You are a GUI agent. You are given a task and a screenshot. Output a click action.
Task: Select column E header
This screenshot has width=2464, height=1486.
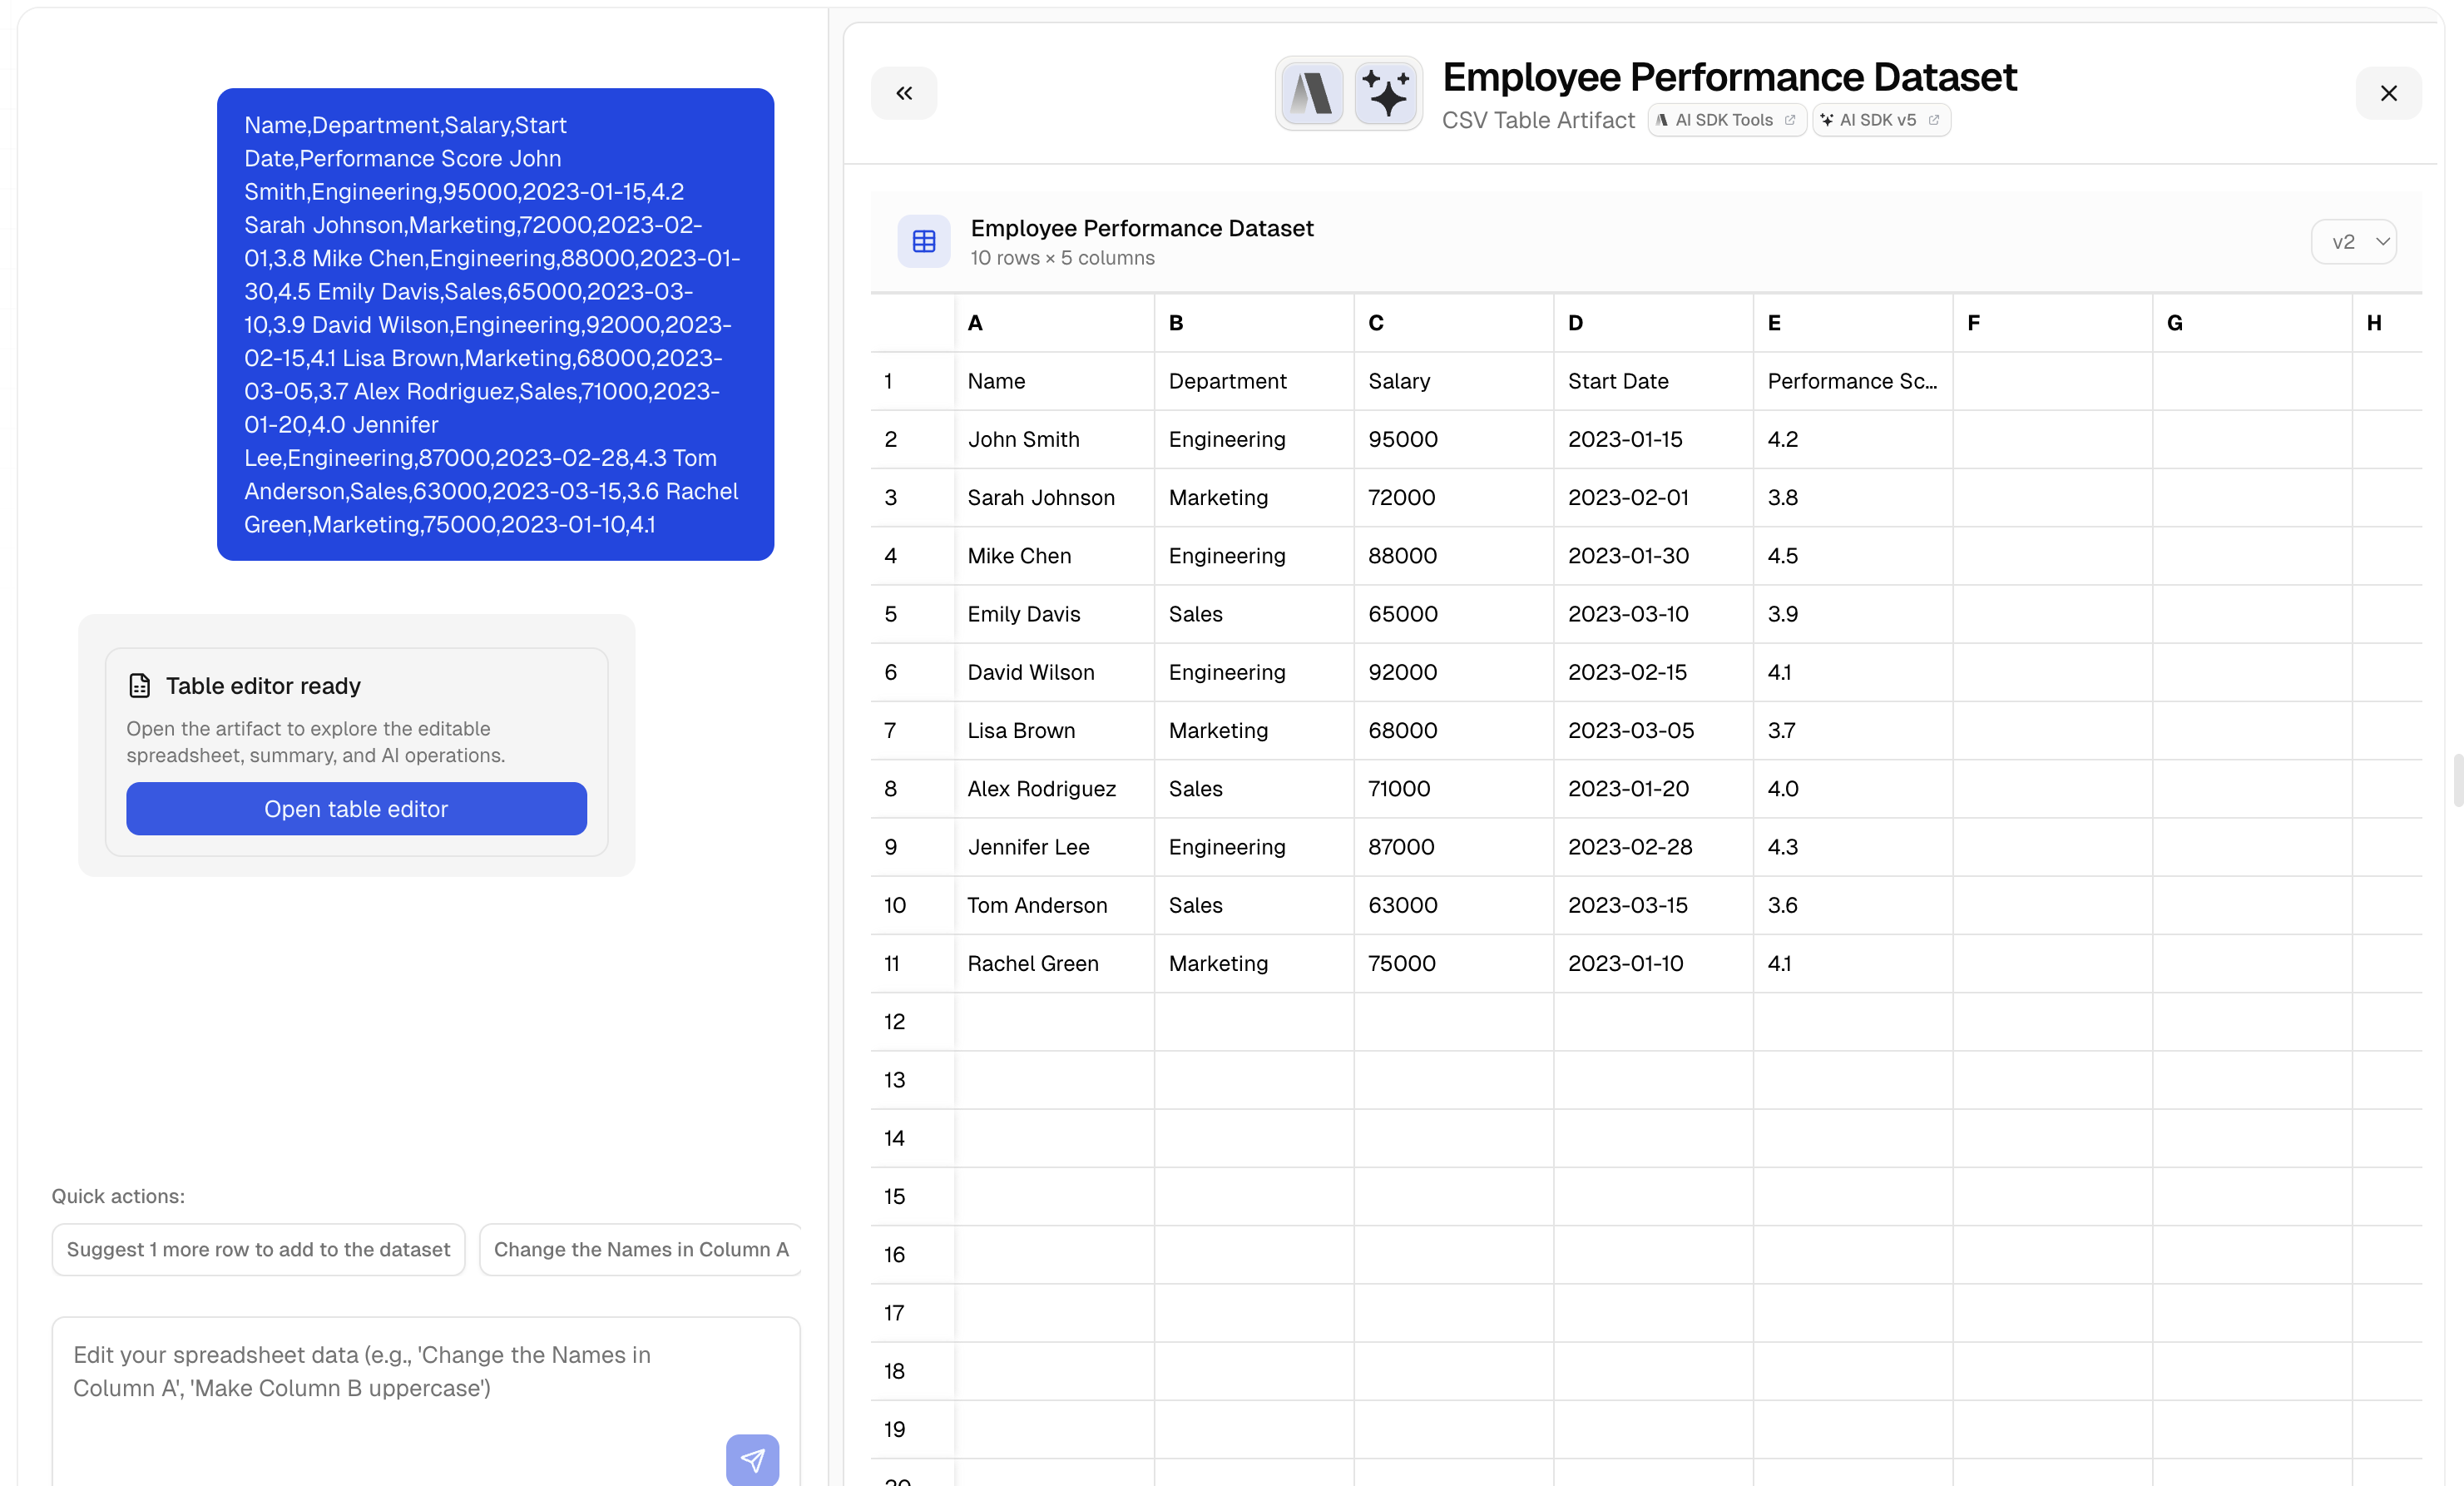coord(1852,323)
